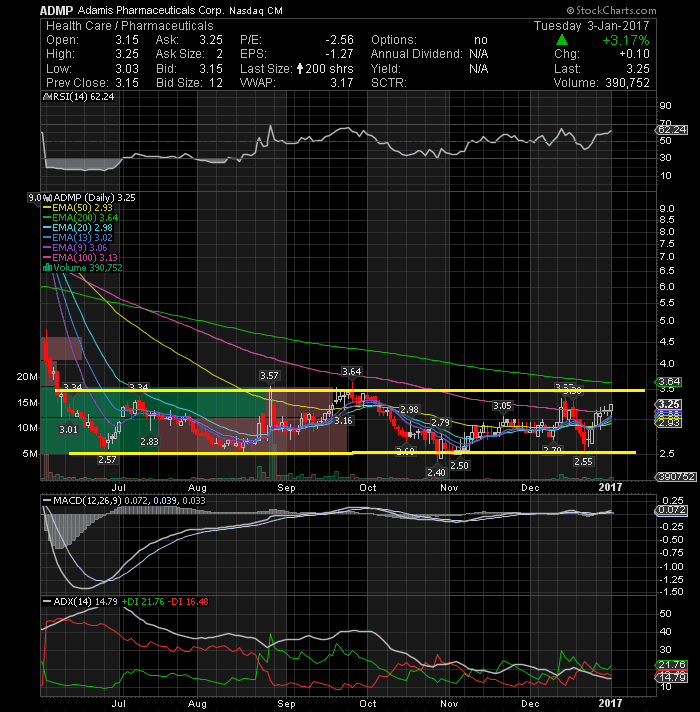Click the 3.64 peak label on the chart

352,371
